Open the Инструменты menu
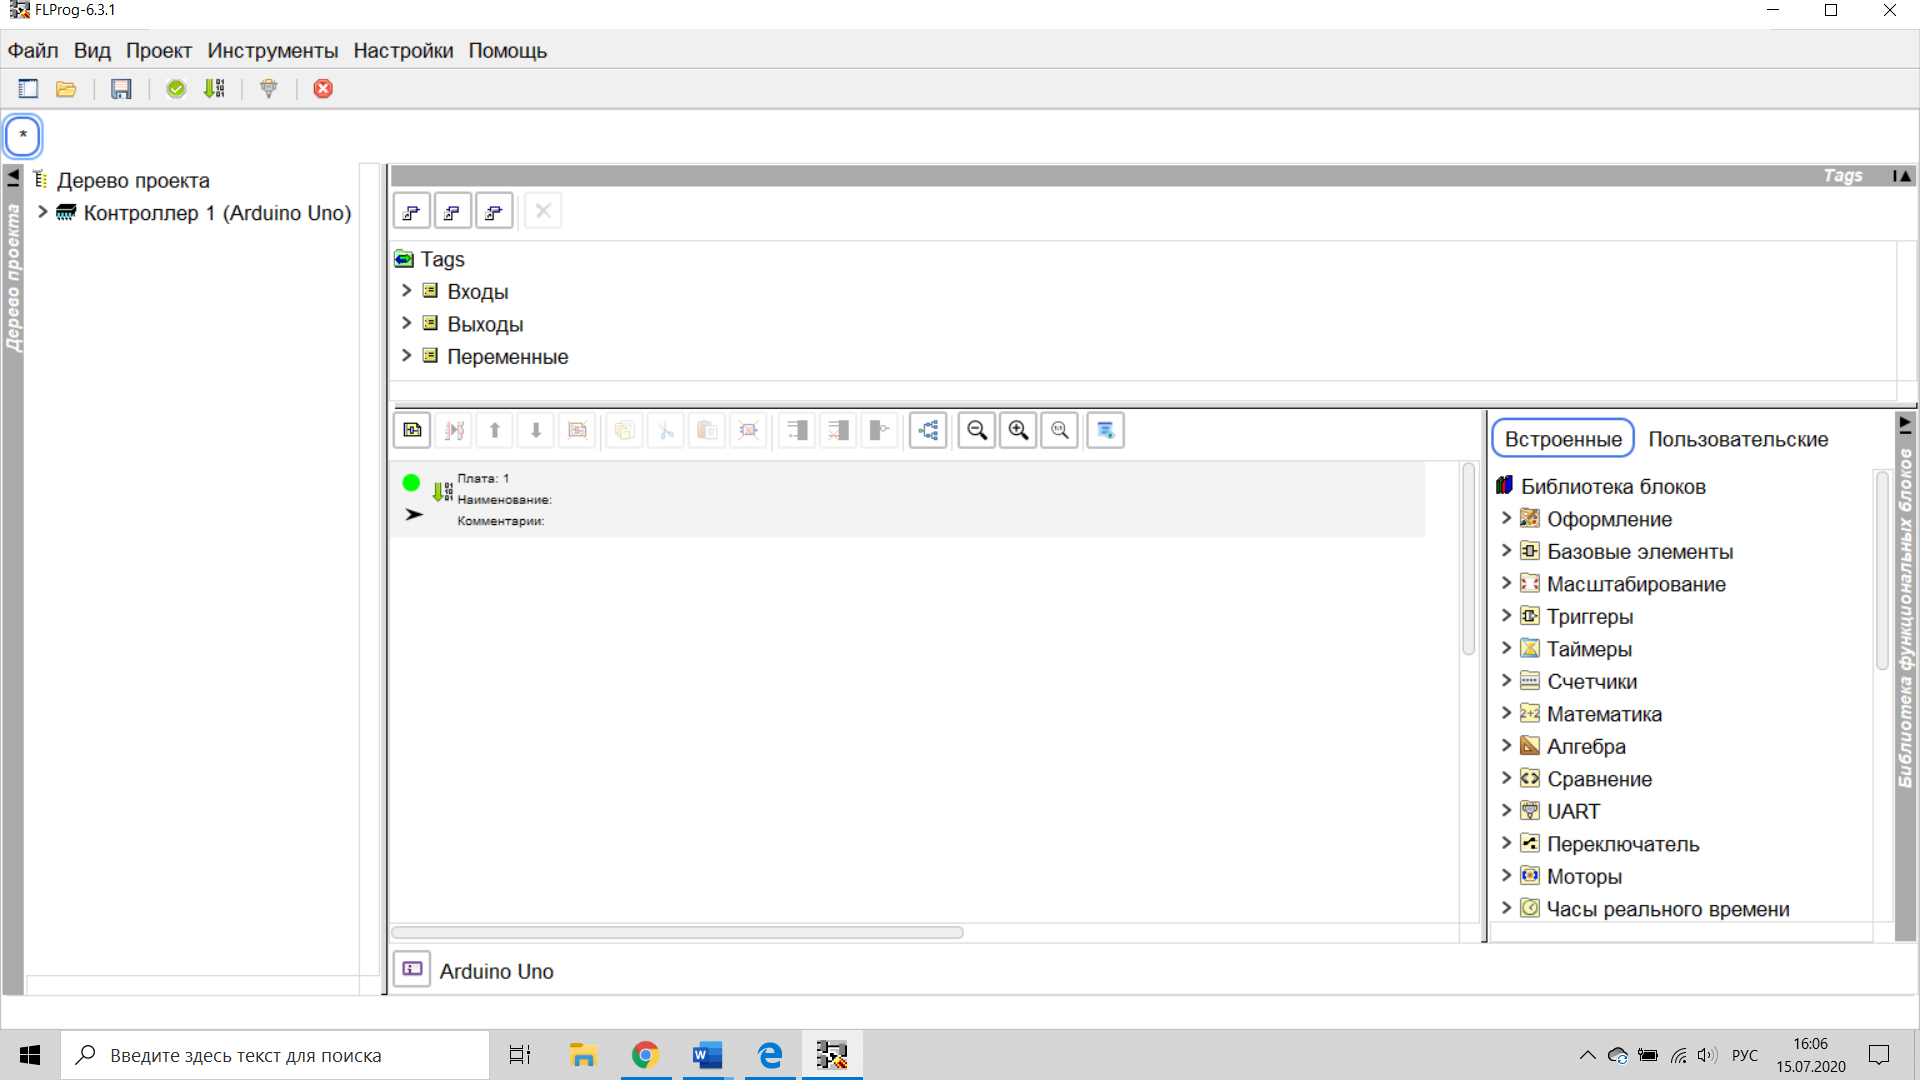The image size is (1920, 1080). pos(272,51)
